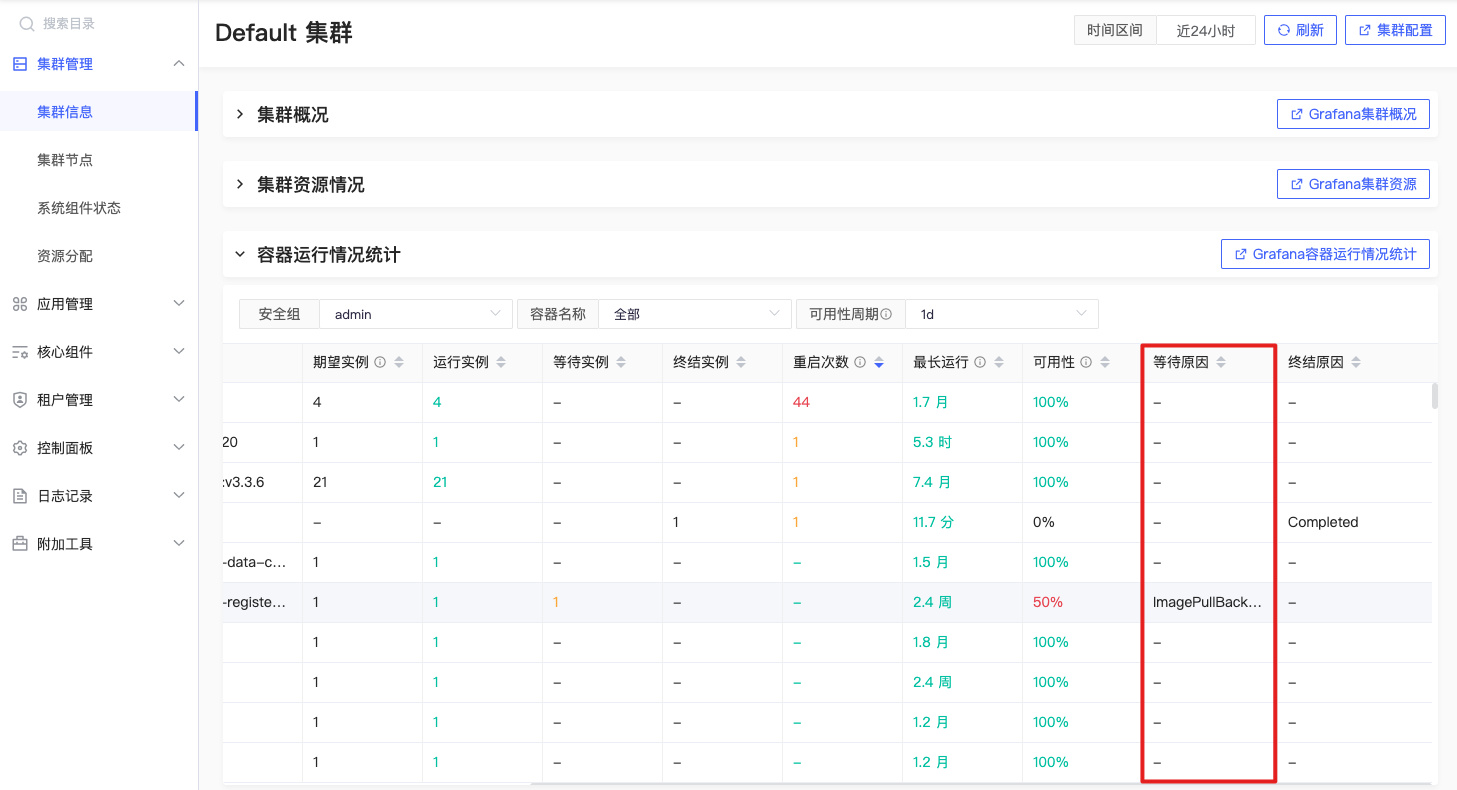Select 集群节点 in sidebar

click(x=65, y=160)
